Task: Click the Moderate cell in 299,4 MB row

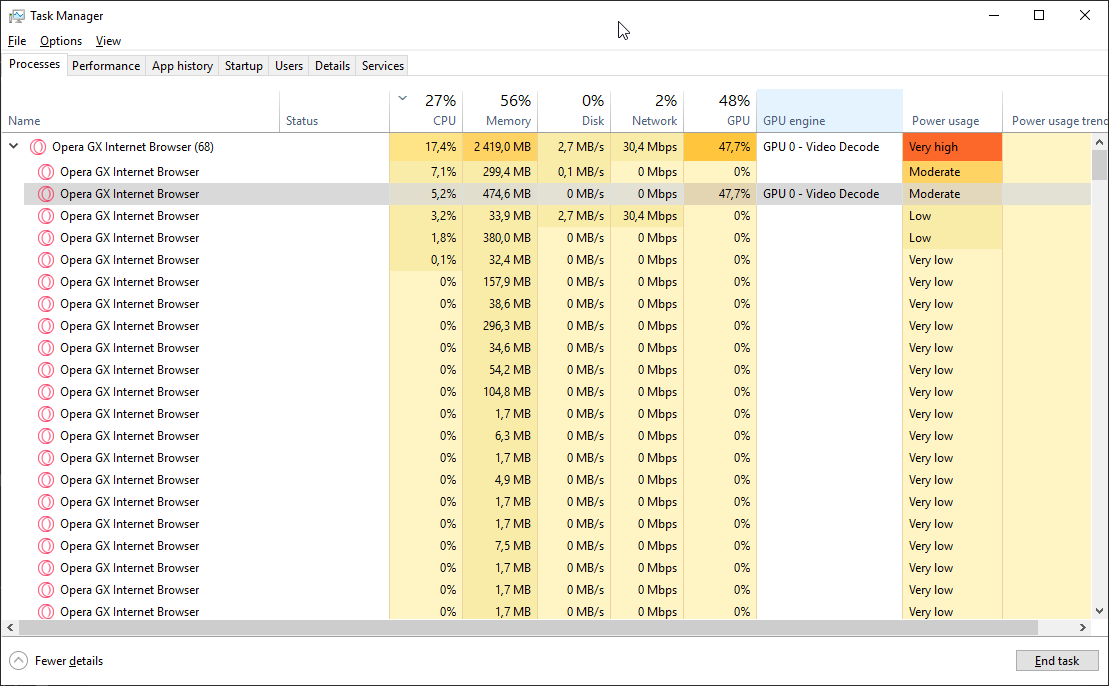Action: 953,172
